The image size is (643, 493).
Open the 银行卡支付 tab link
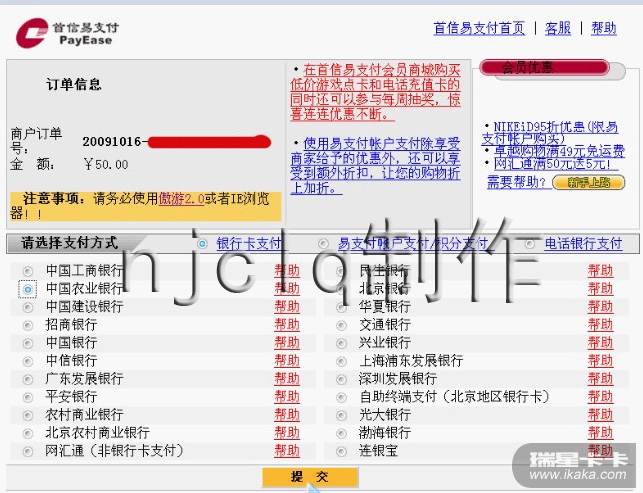click(x=249, y=244)
